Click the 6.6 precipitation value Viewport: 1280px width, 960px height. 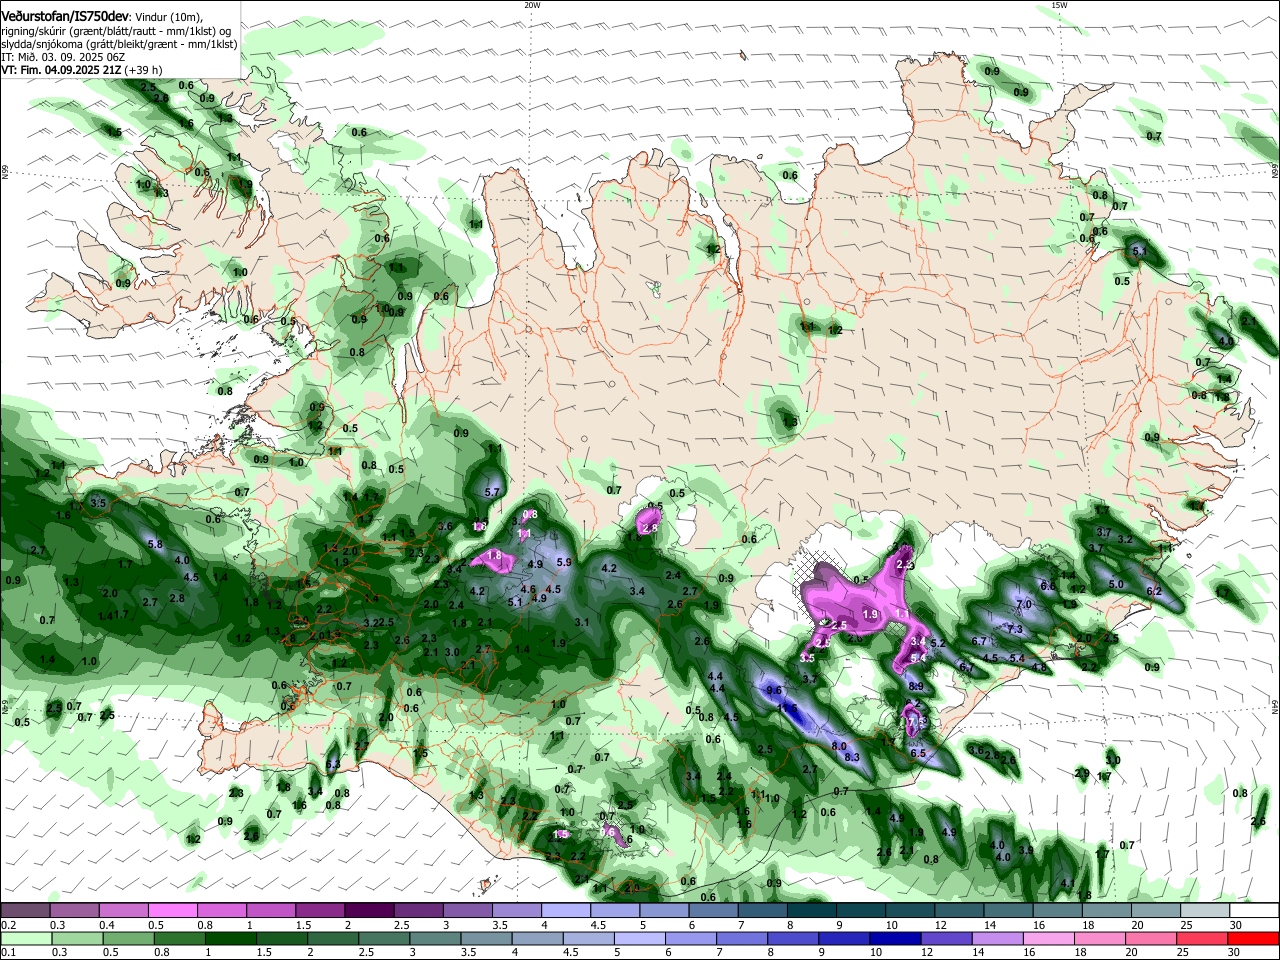point(1048,586)
